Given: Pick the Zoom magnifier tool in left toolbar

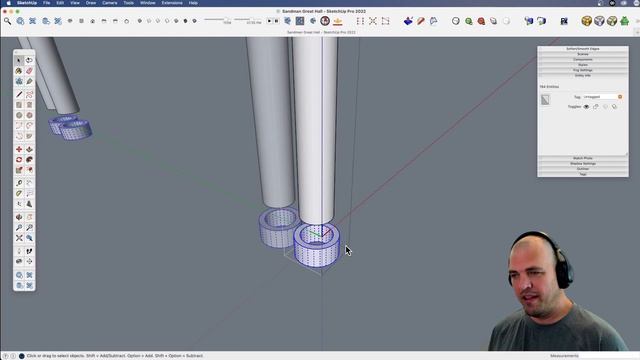Looking at the screenshot, I should click(19, 228).
